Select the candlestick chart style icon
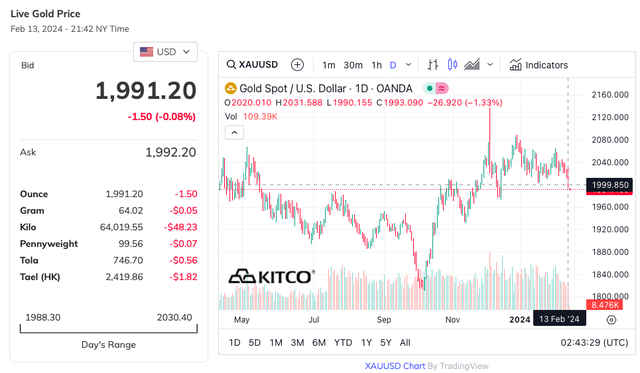This screenshot has width=640, height=373. [452, 64]
